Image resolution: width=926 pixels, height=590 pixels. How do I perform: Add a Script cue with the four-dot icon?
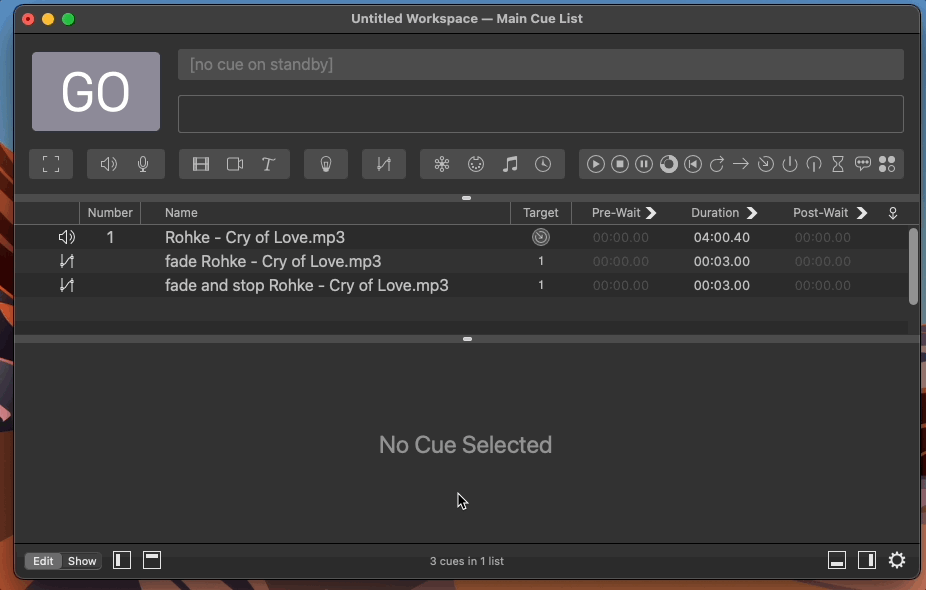click(x=886, y=164)
